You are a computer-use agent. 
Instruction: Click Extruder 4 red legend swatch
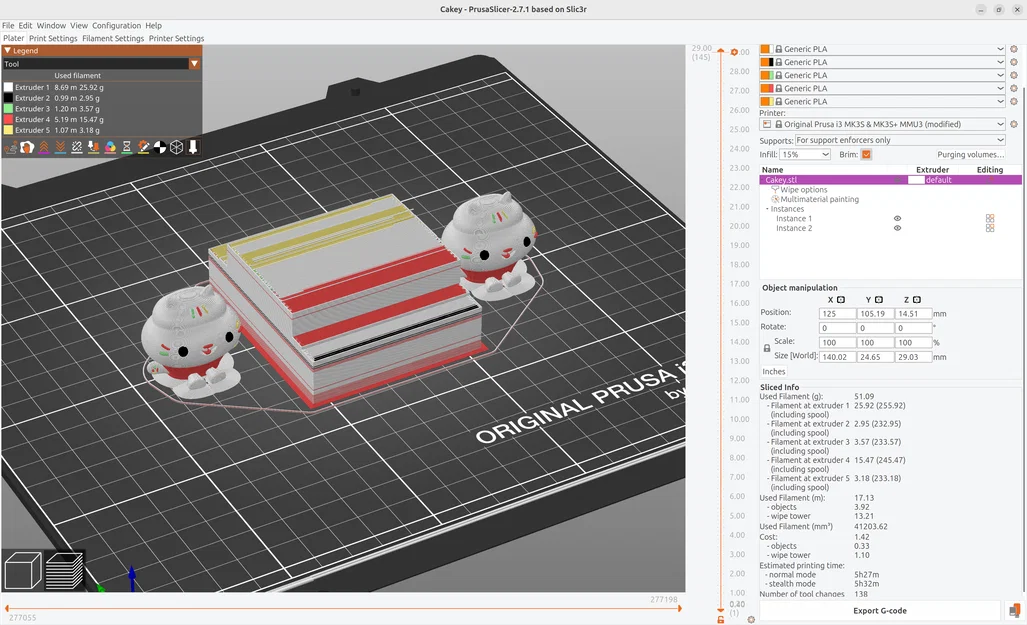tap(9, 119)
